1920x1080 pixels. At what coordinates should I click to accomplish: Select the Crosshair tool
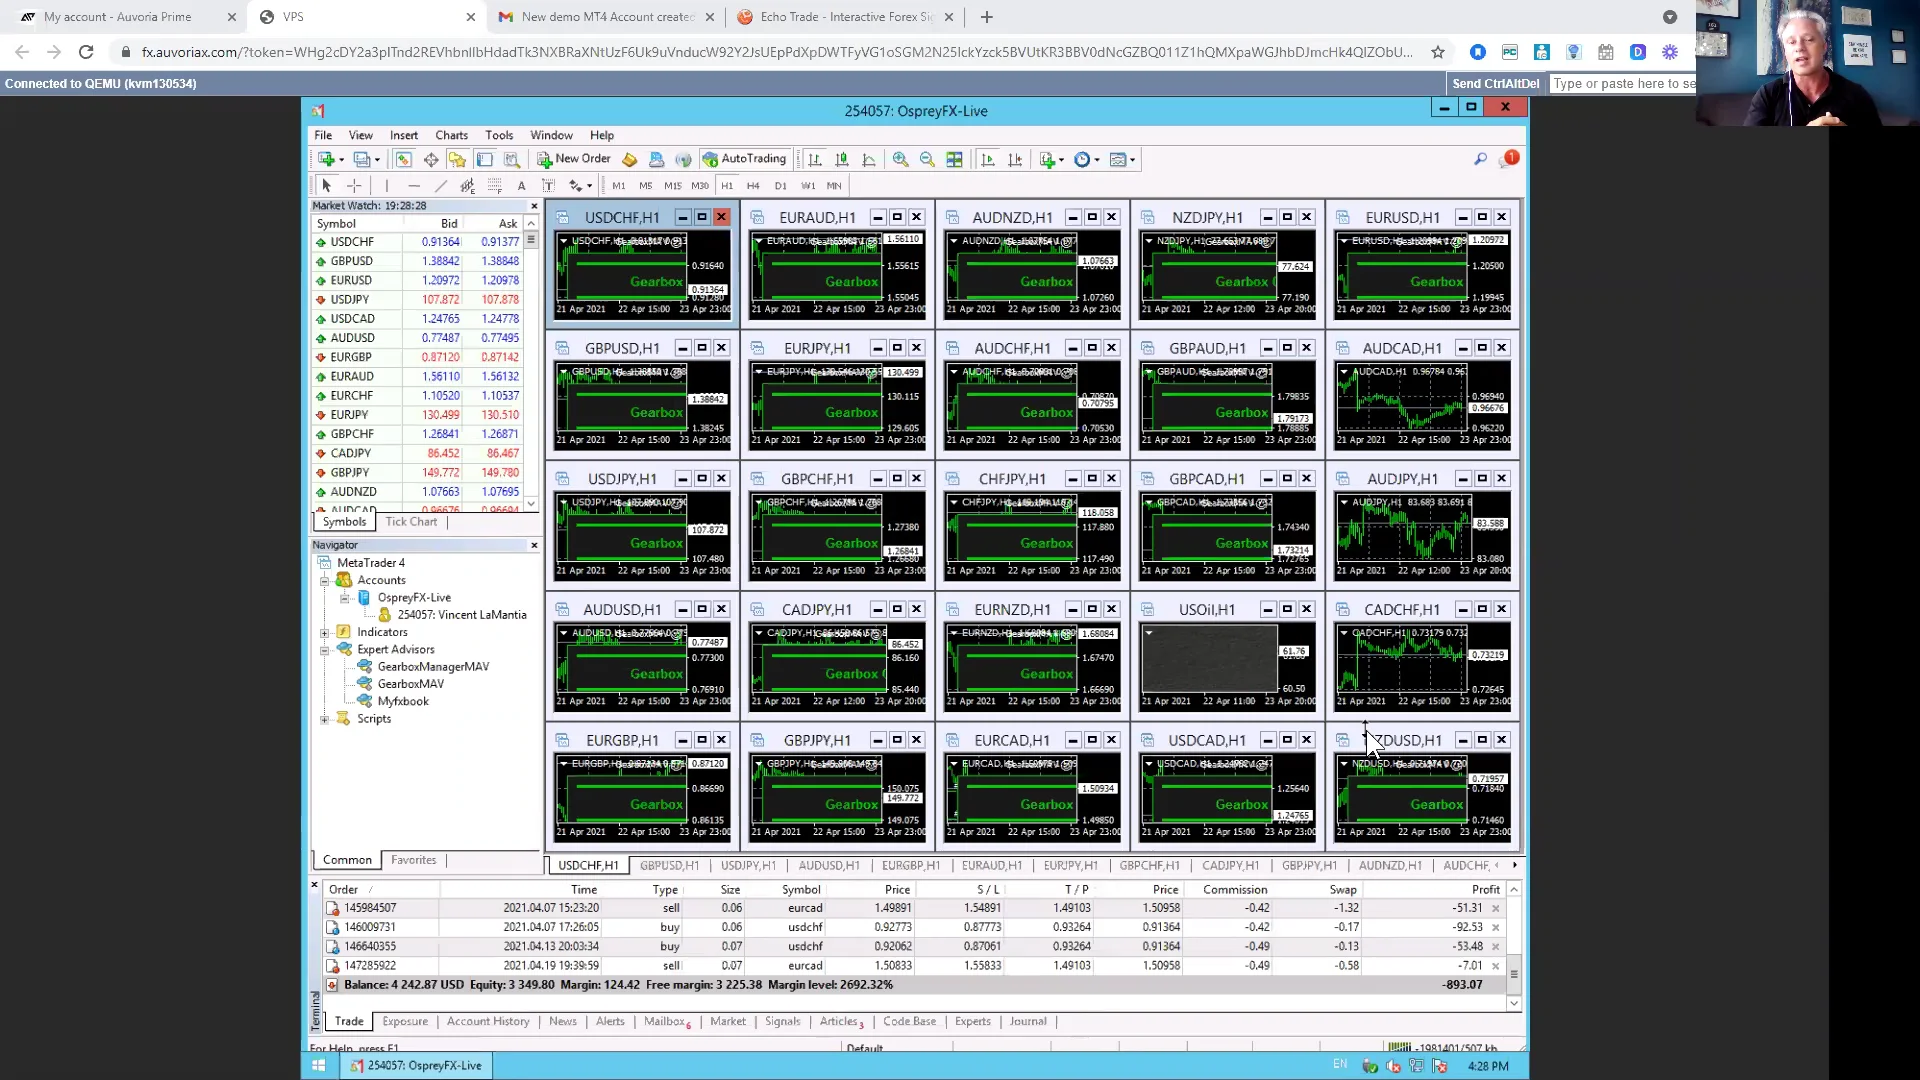tap(354, 185)
